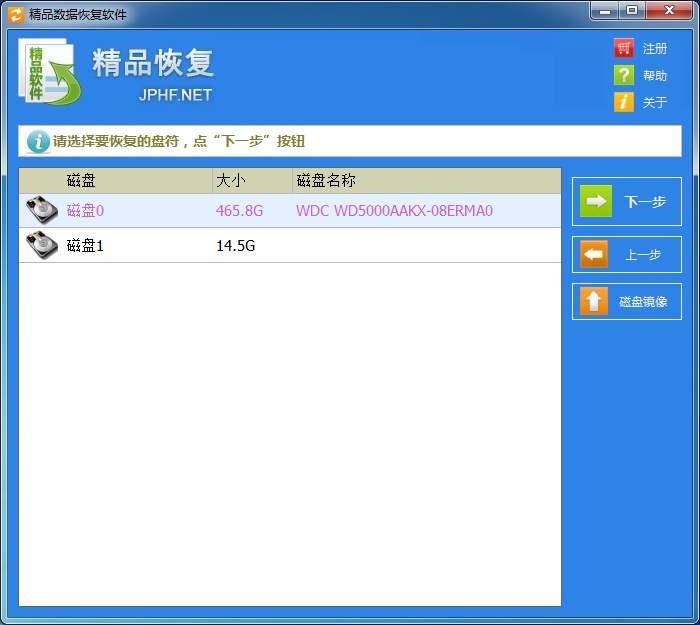700x625 pixels.
Task: Click the green question mark help icon
Action: [624, 75]
